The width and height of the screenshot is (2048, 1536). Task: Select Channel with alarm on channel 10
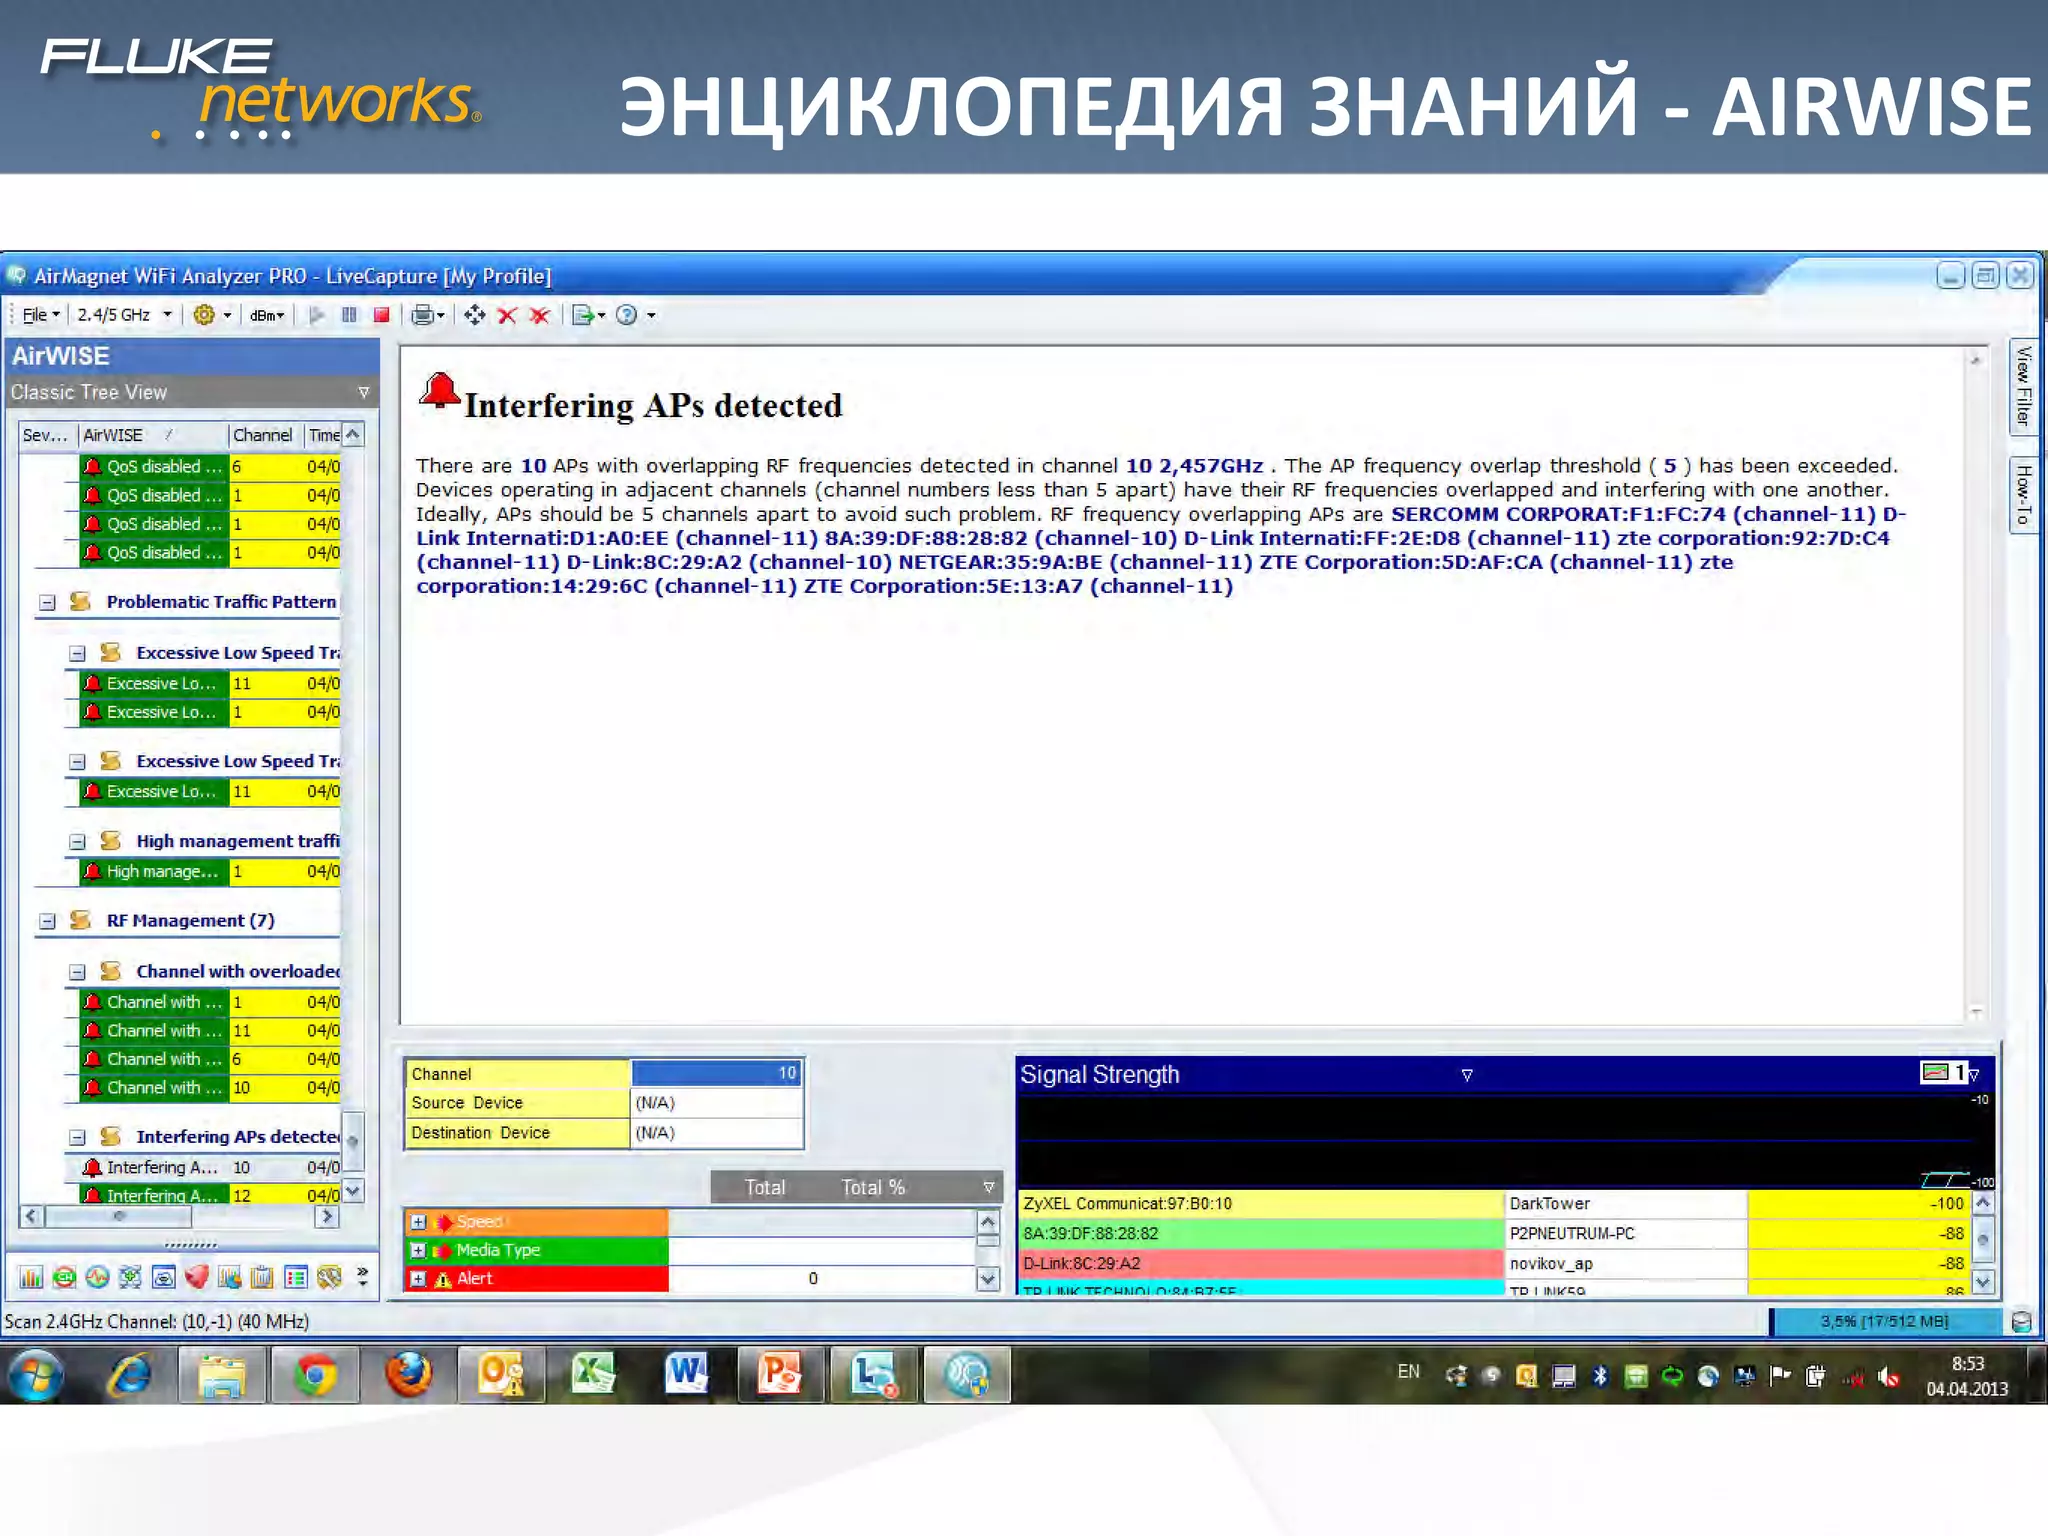point(210,1088)
